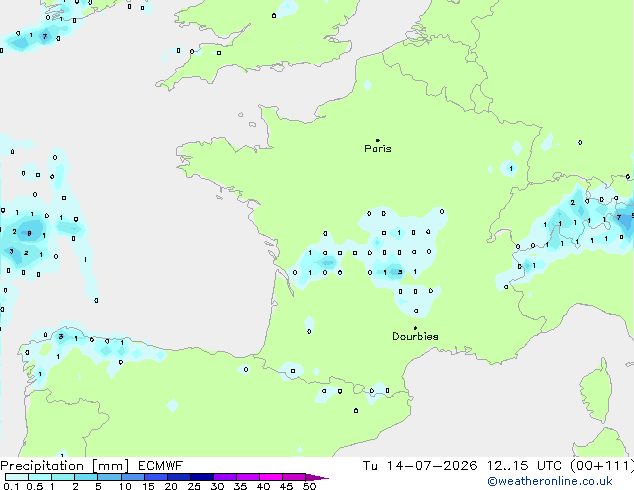Select the 15 mm legend color swatch
The height and width of the screenshot is (490, 634).
tap(155, 477)
